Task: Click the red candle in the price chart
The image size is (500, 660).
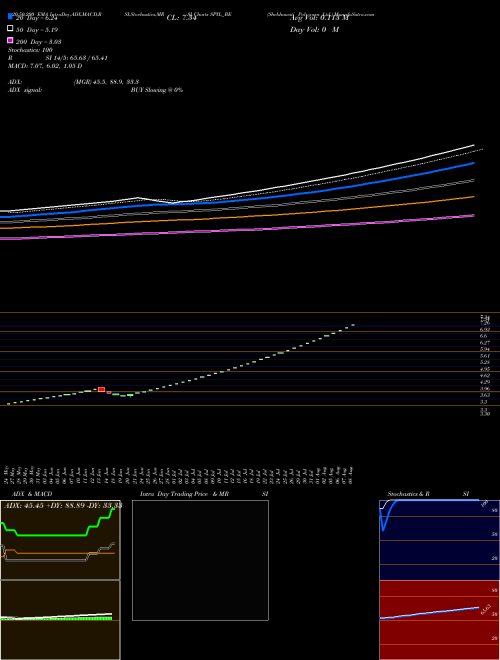Action: [x=101, y=389]
